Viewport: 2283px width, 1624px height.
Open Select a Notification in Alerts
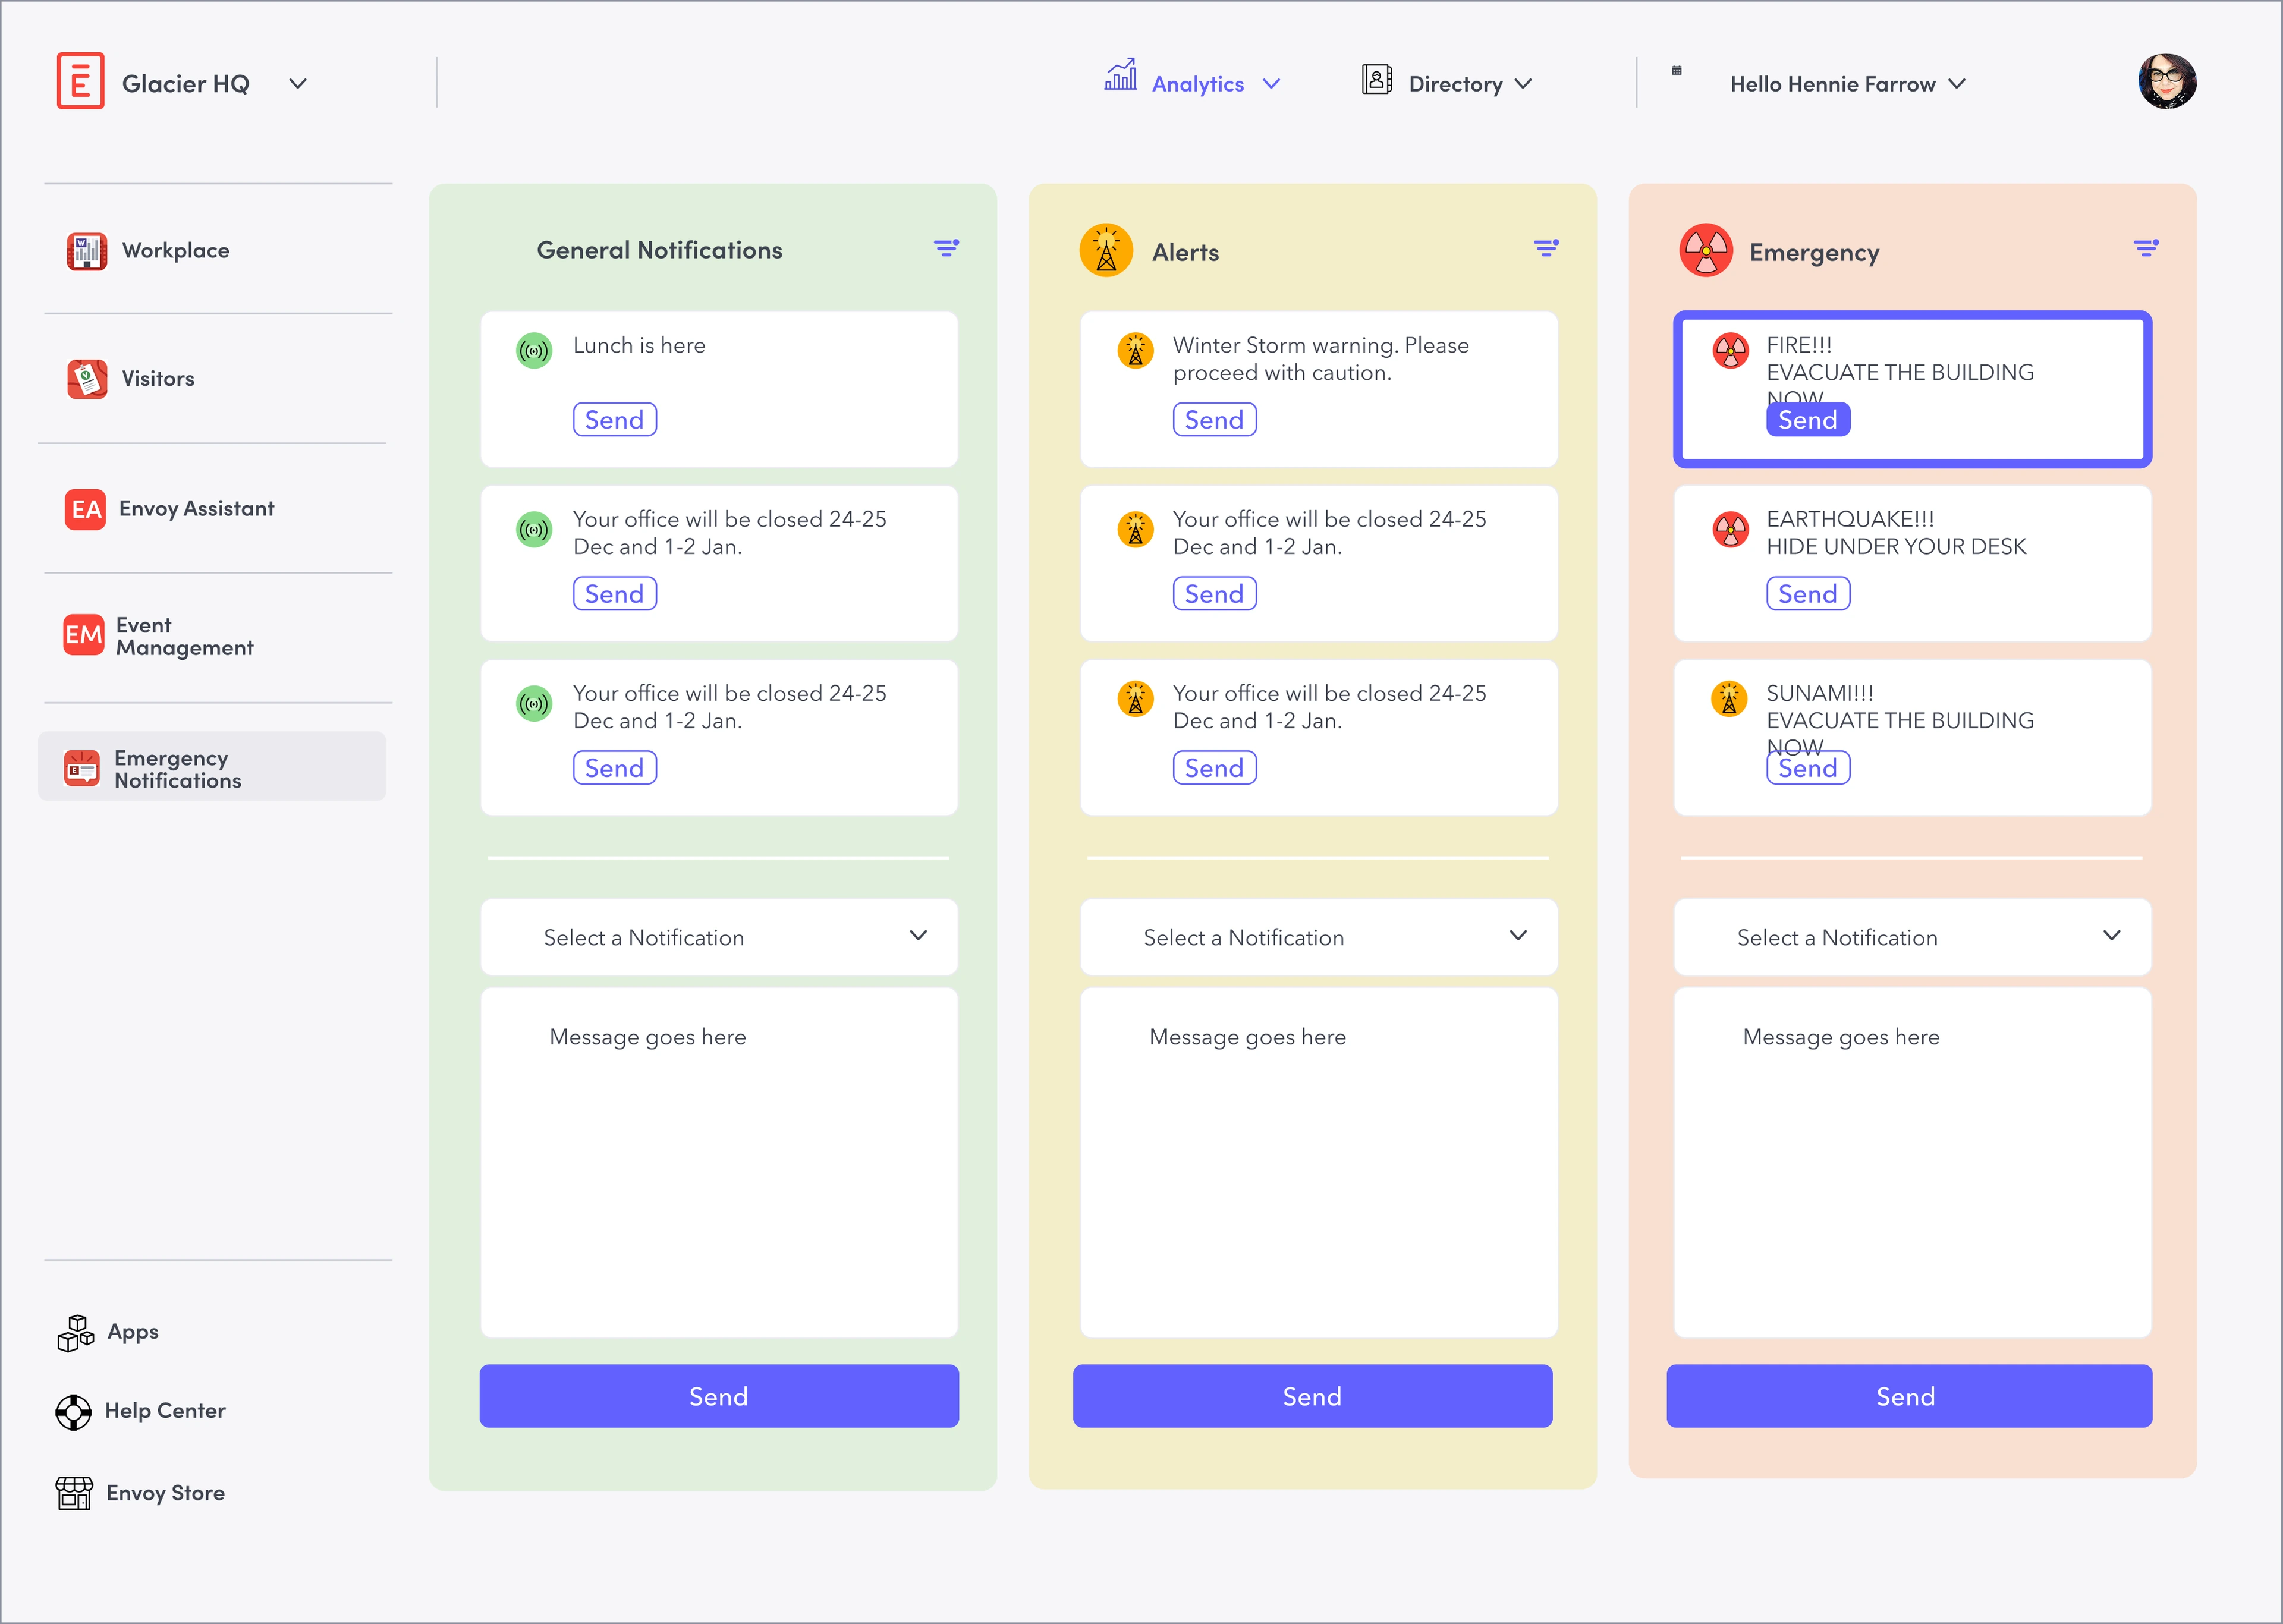(1319, 937)
